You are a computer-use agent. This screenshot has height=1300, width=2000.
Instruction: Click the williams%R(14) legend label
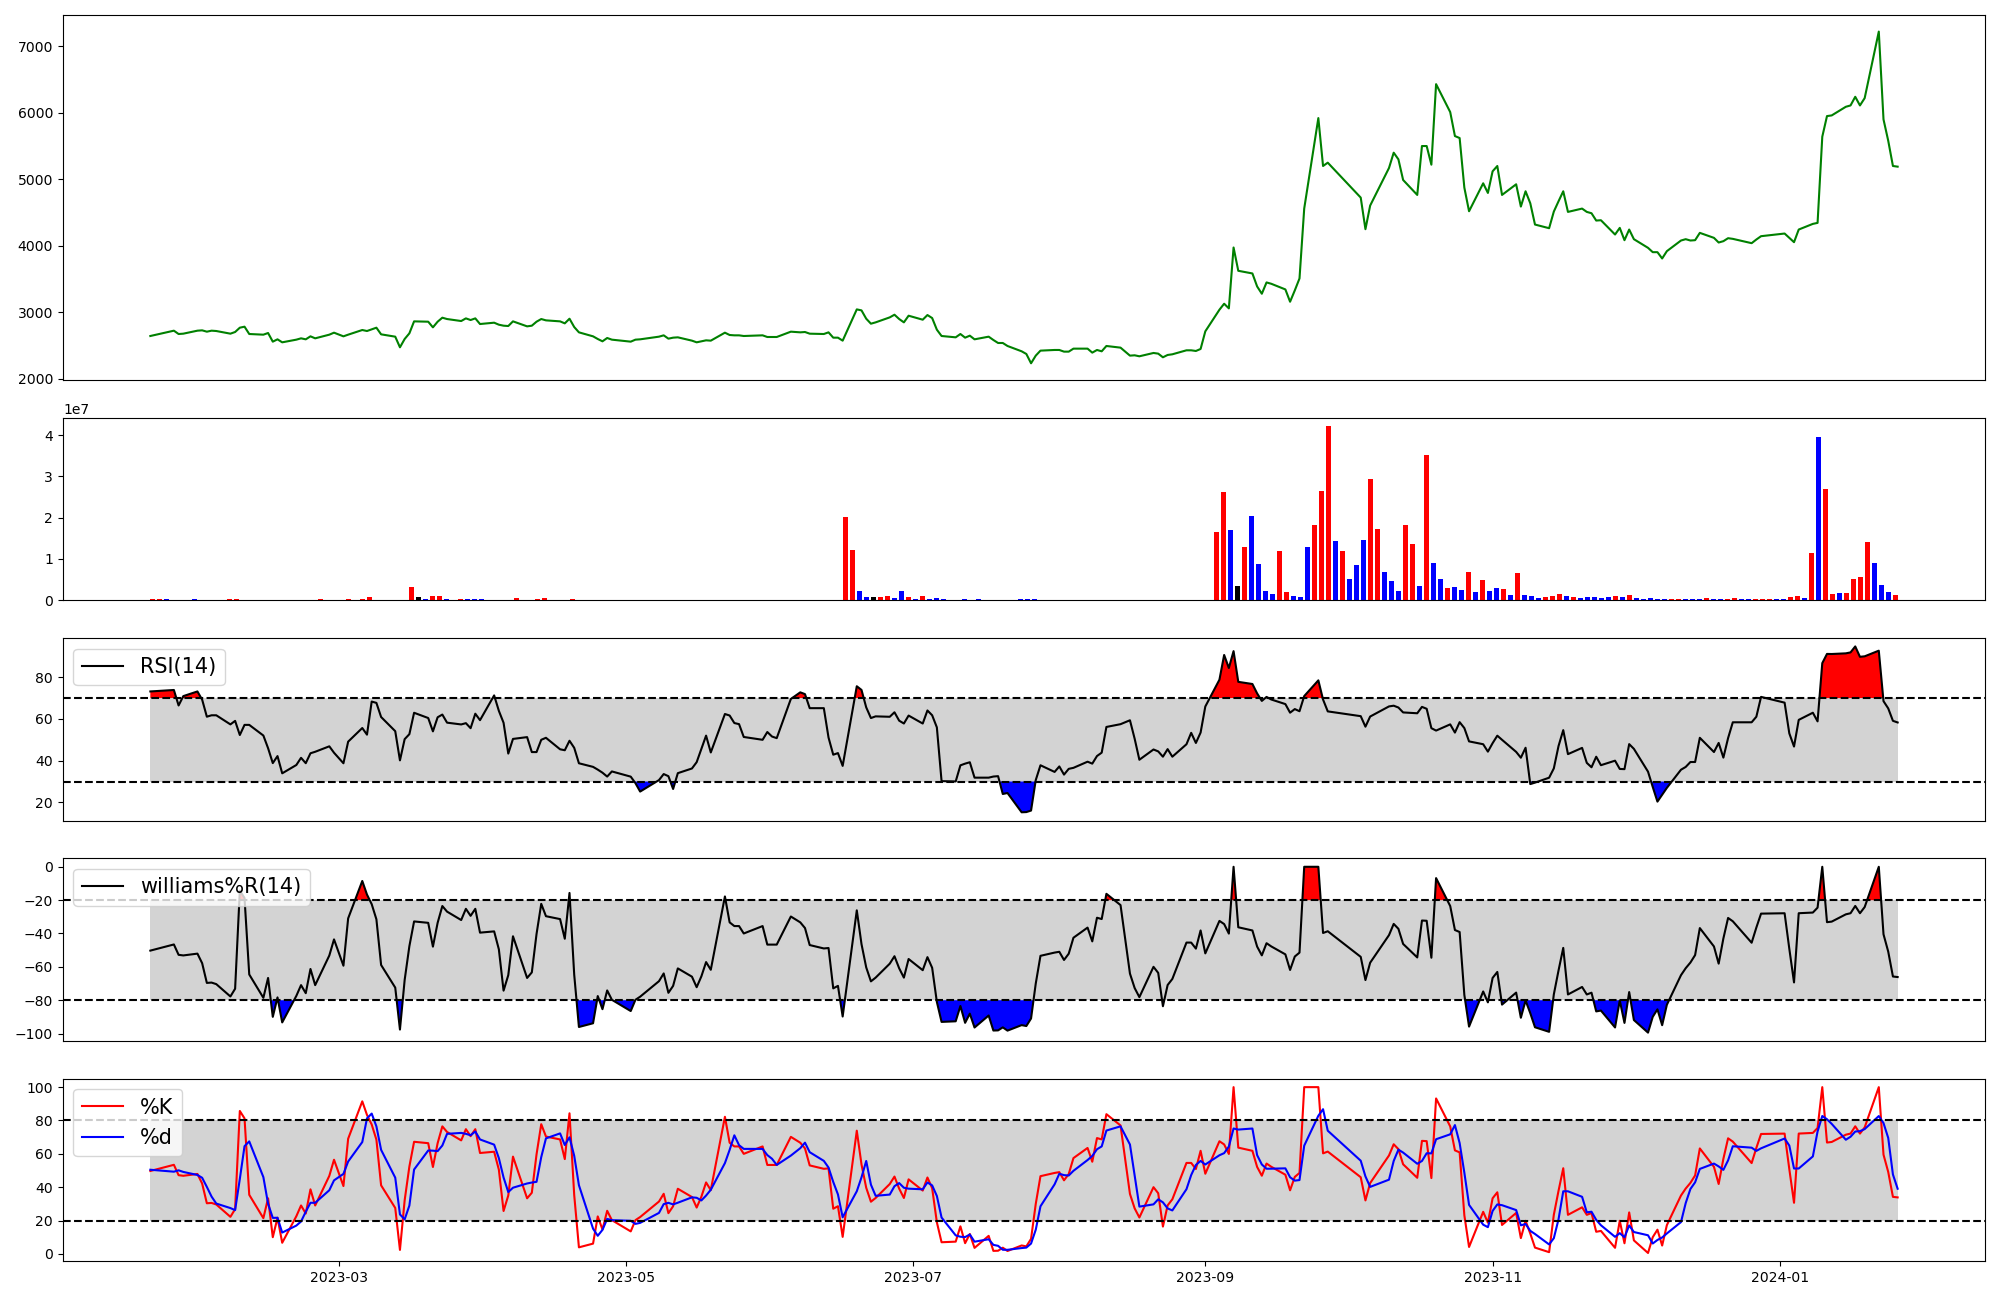pos(220,886)
